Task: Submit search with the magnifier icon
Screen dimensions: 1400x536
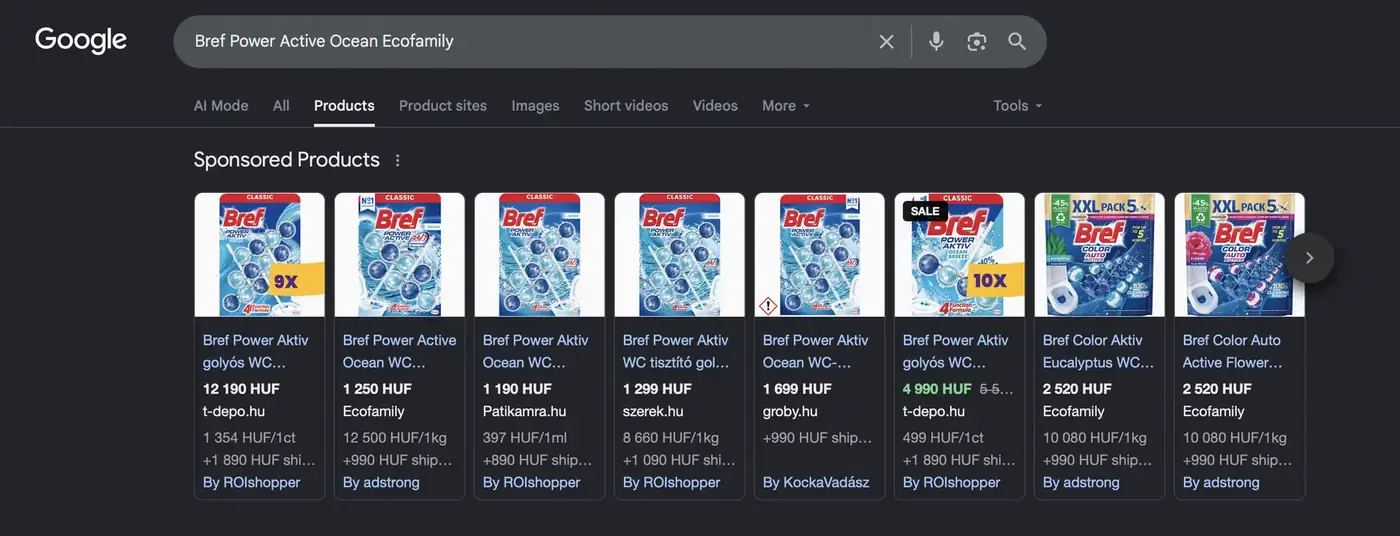Action: click(x=1017, y=41)
